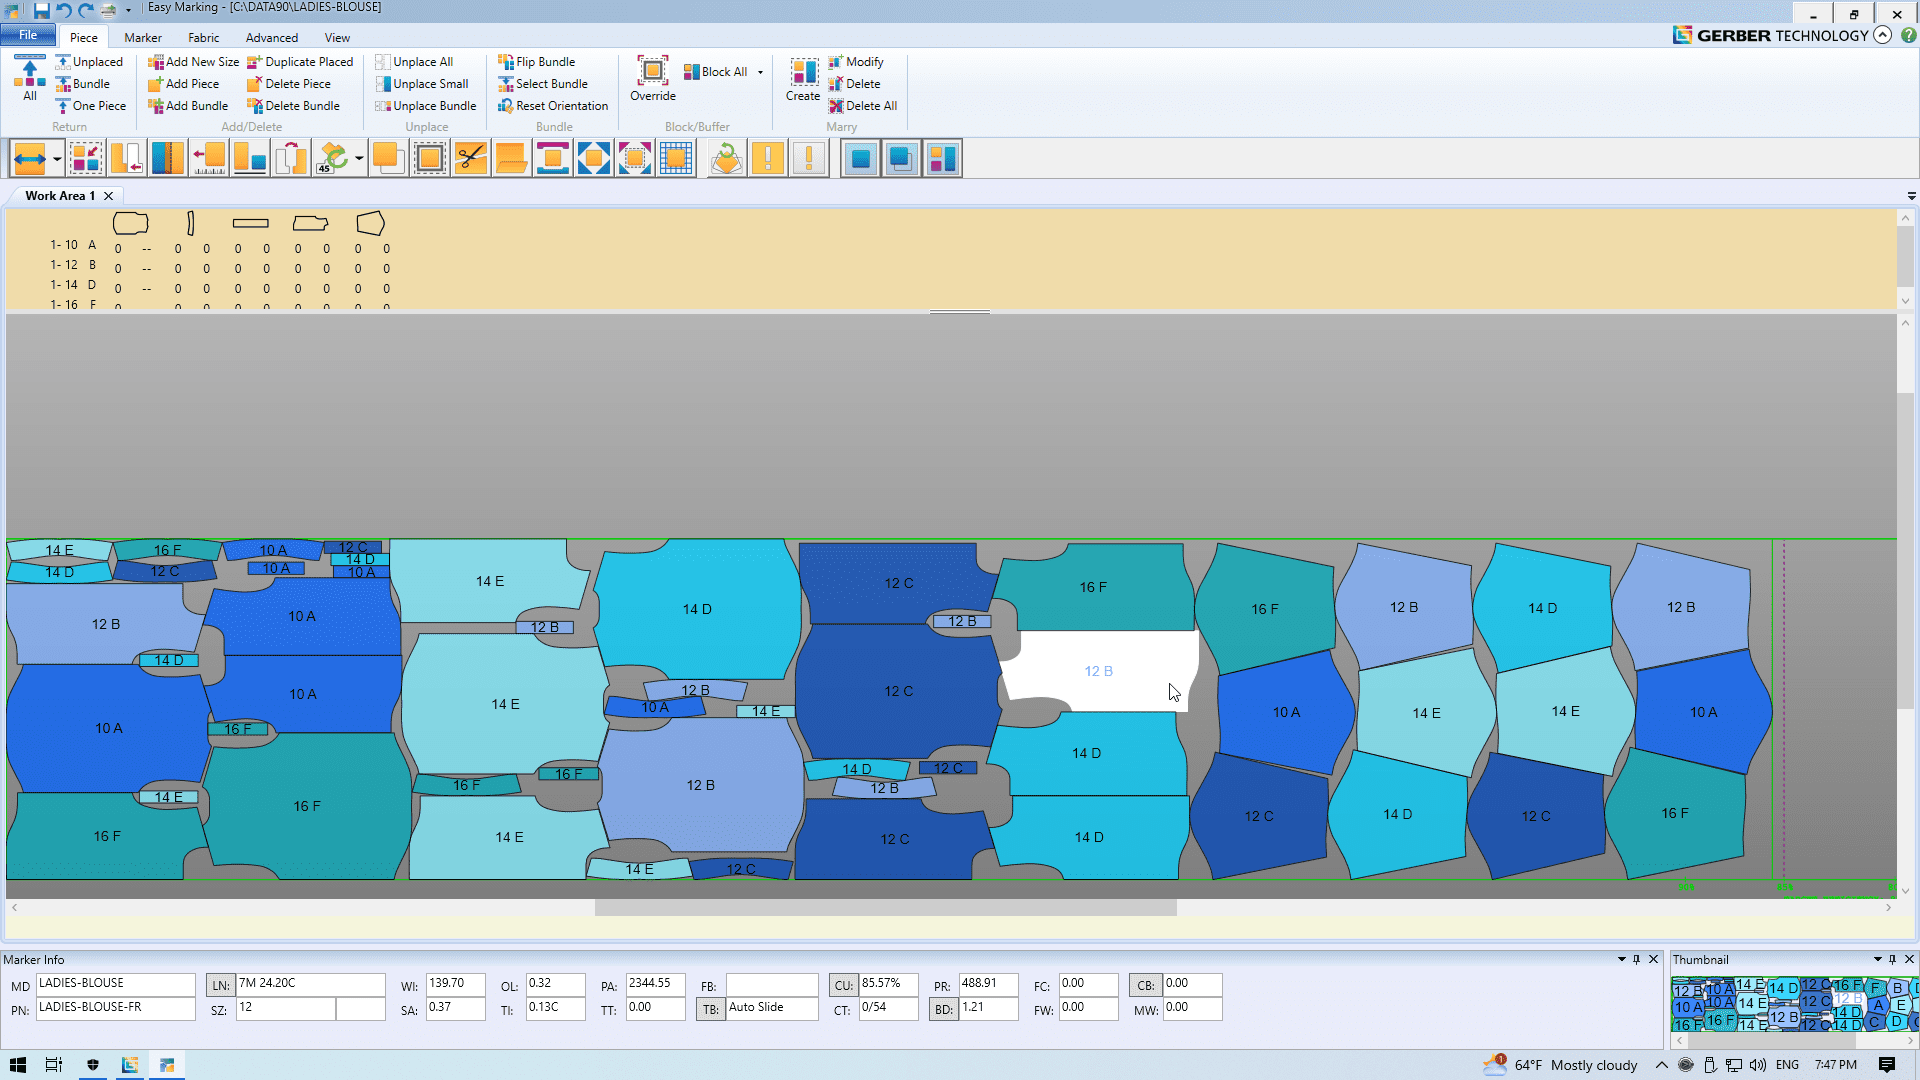
Task: Select the 45 degree rotate tool
Action: pyautogui.click(x=332, y=159)
